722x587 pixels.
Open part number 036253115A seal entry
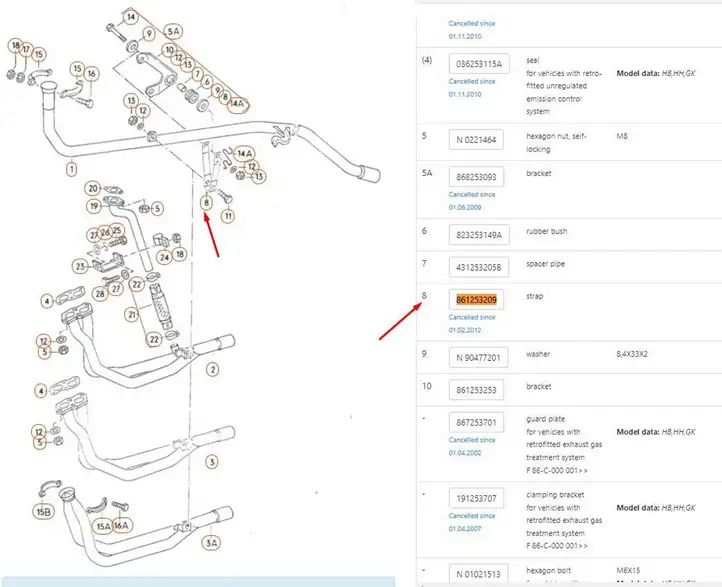pyautogui.click(x=479, y=64)
